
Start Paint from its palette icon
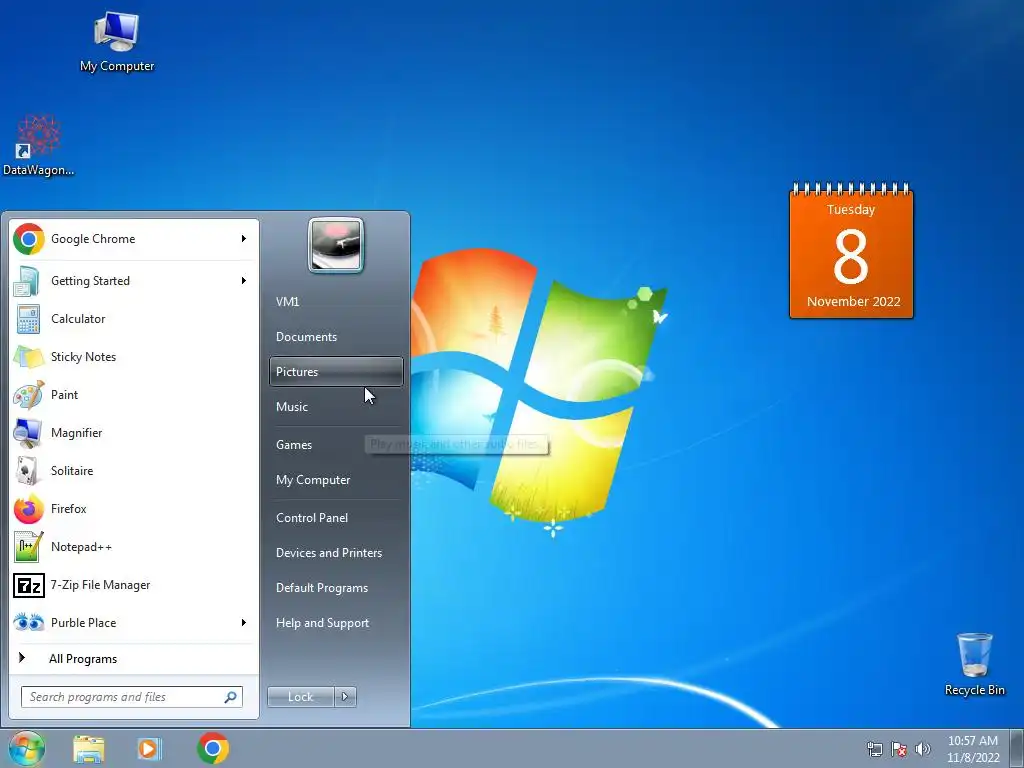28,394
